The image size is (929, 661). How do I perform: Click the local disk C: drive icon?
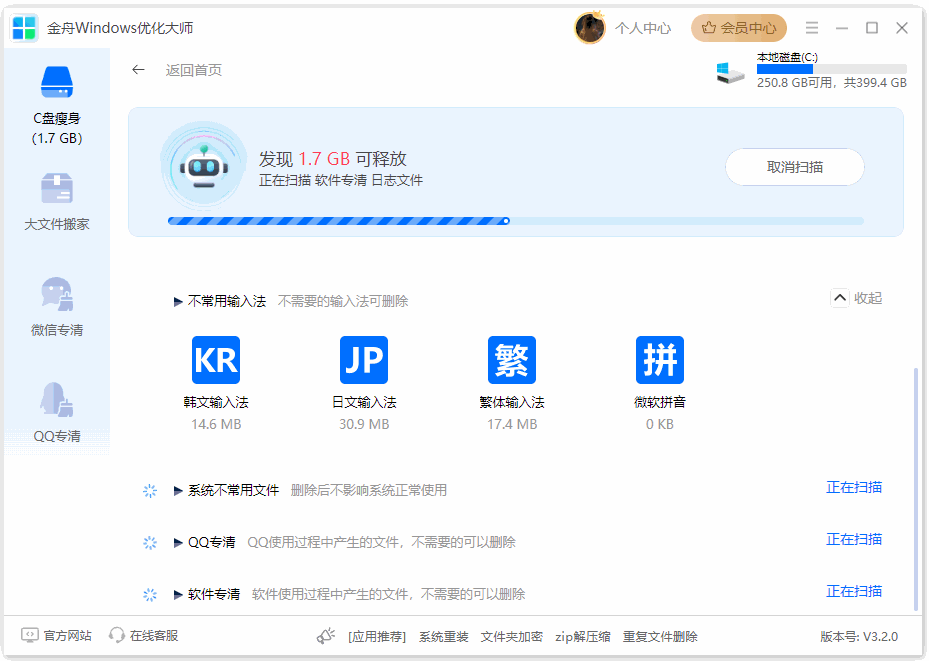pyautogui.click(x=730, y=73)
